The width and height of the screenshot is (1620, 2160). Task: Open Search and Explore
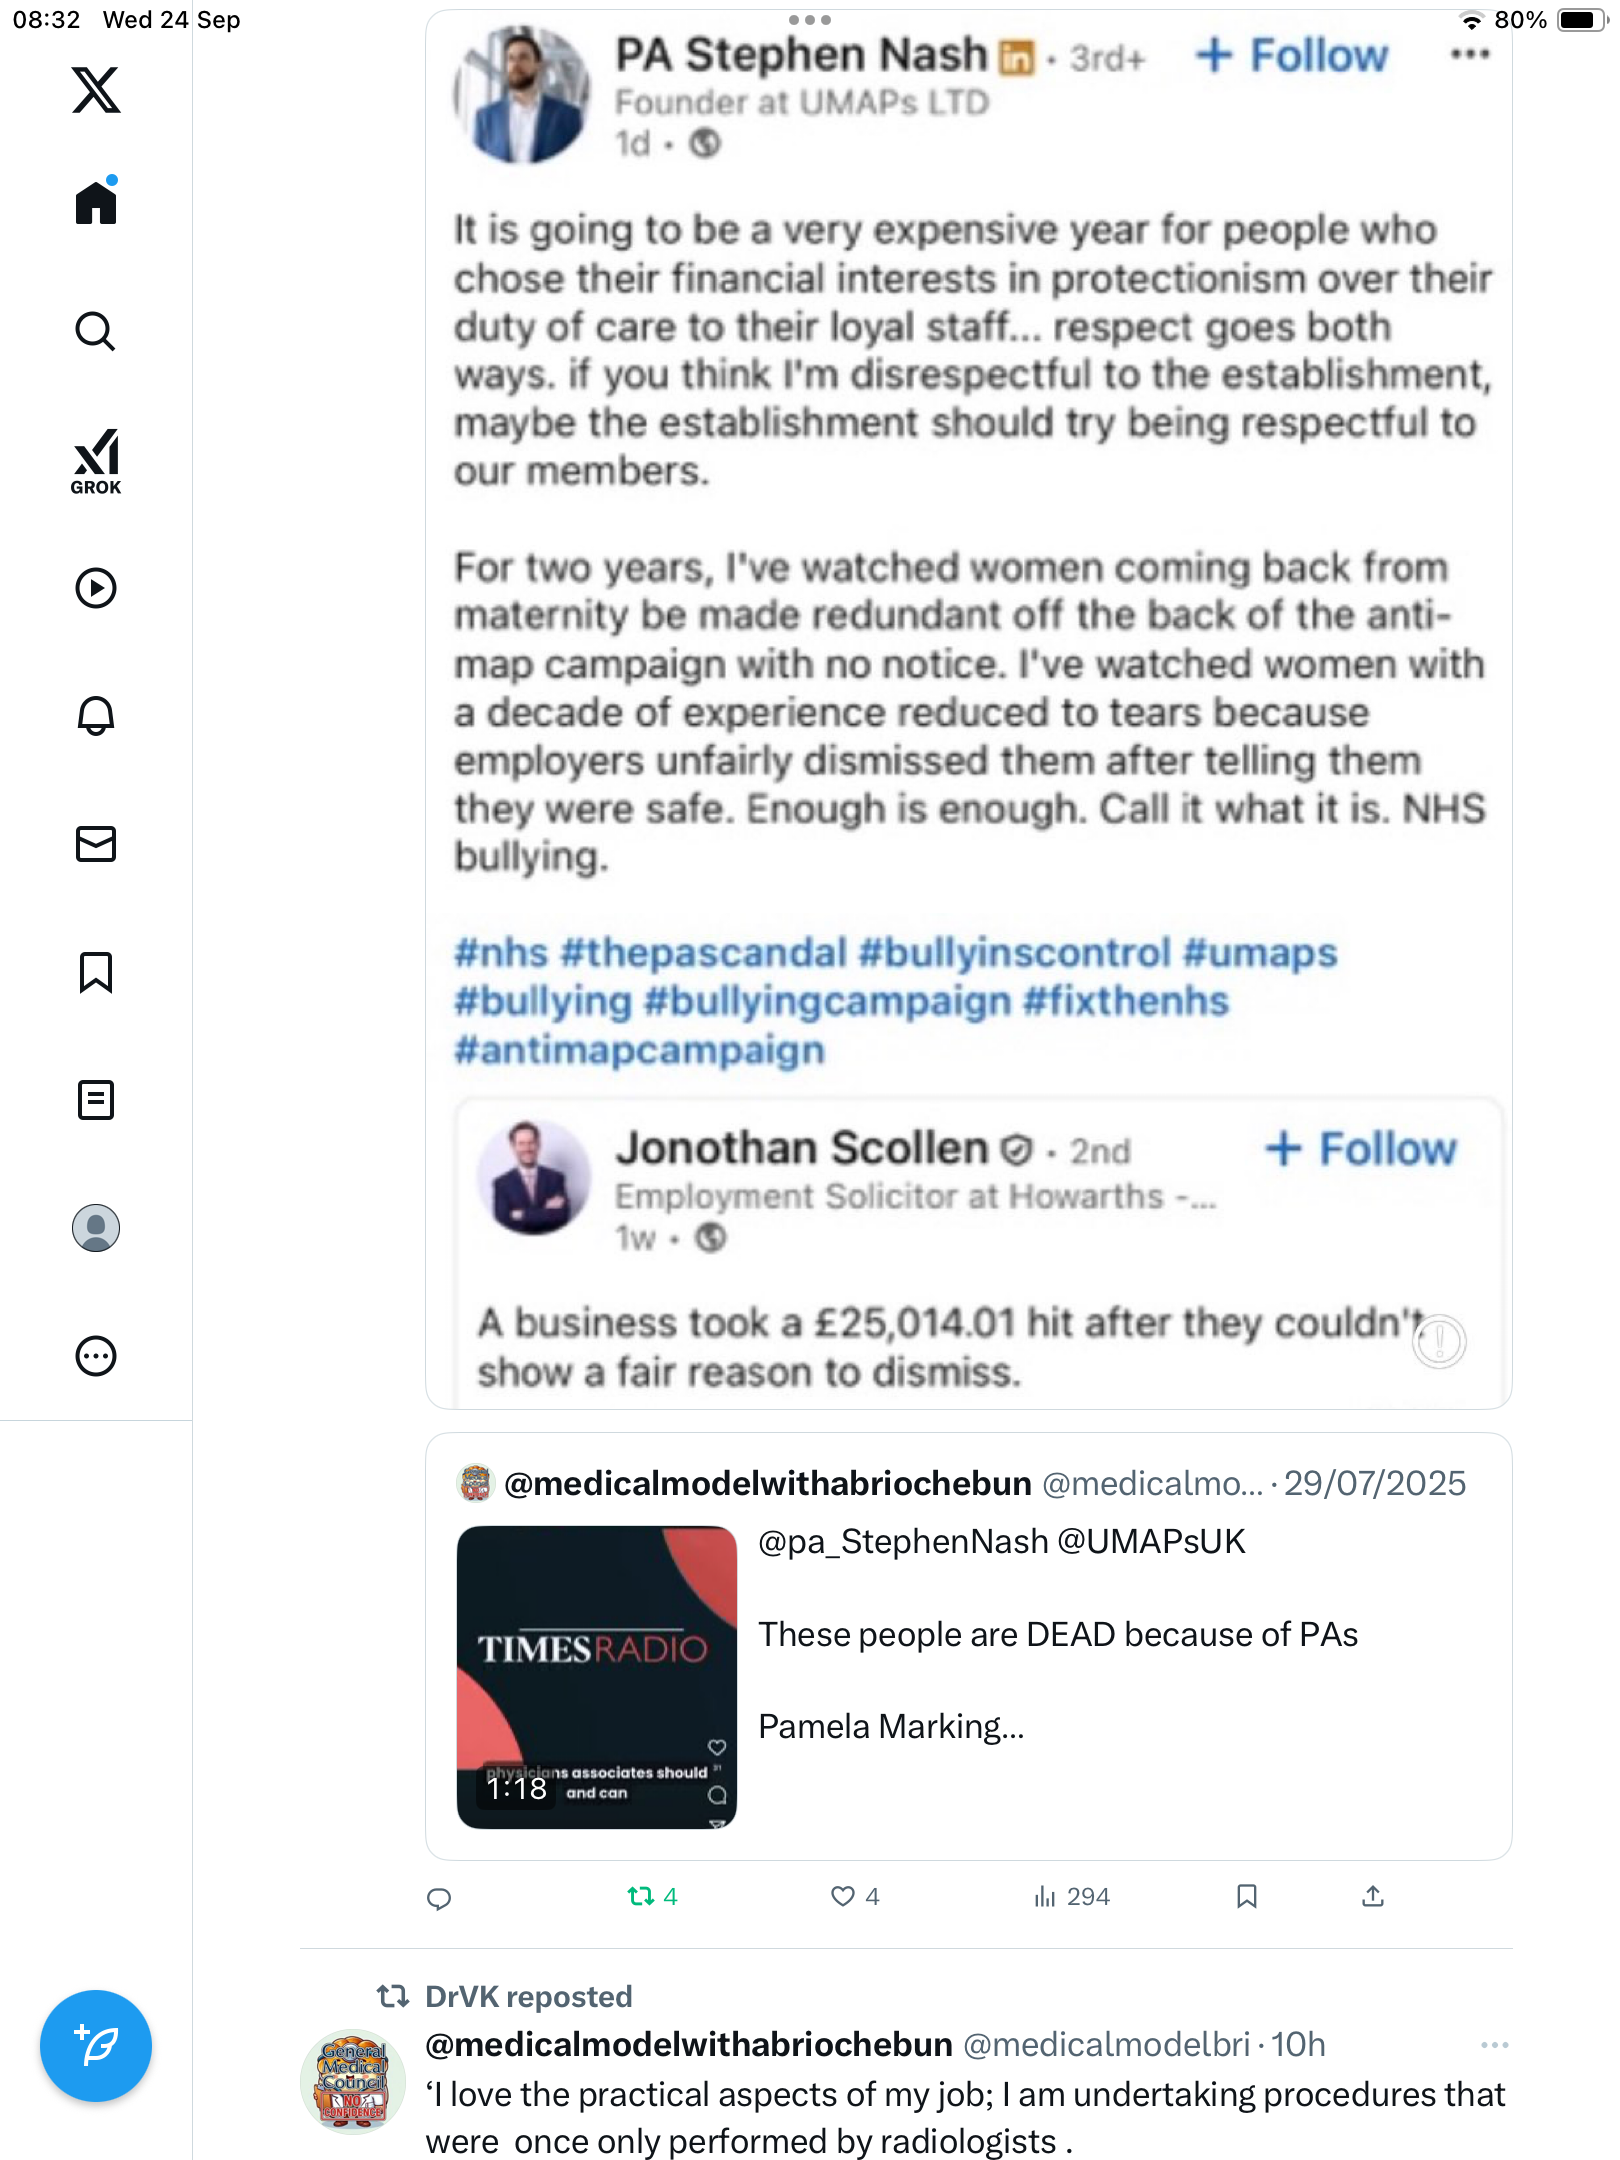(x=96, y=331)
